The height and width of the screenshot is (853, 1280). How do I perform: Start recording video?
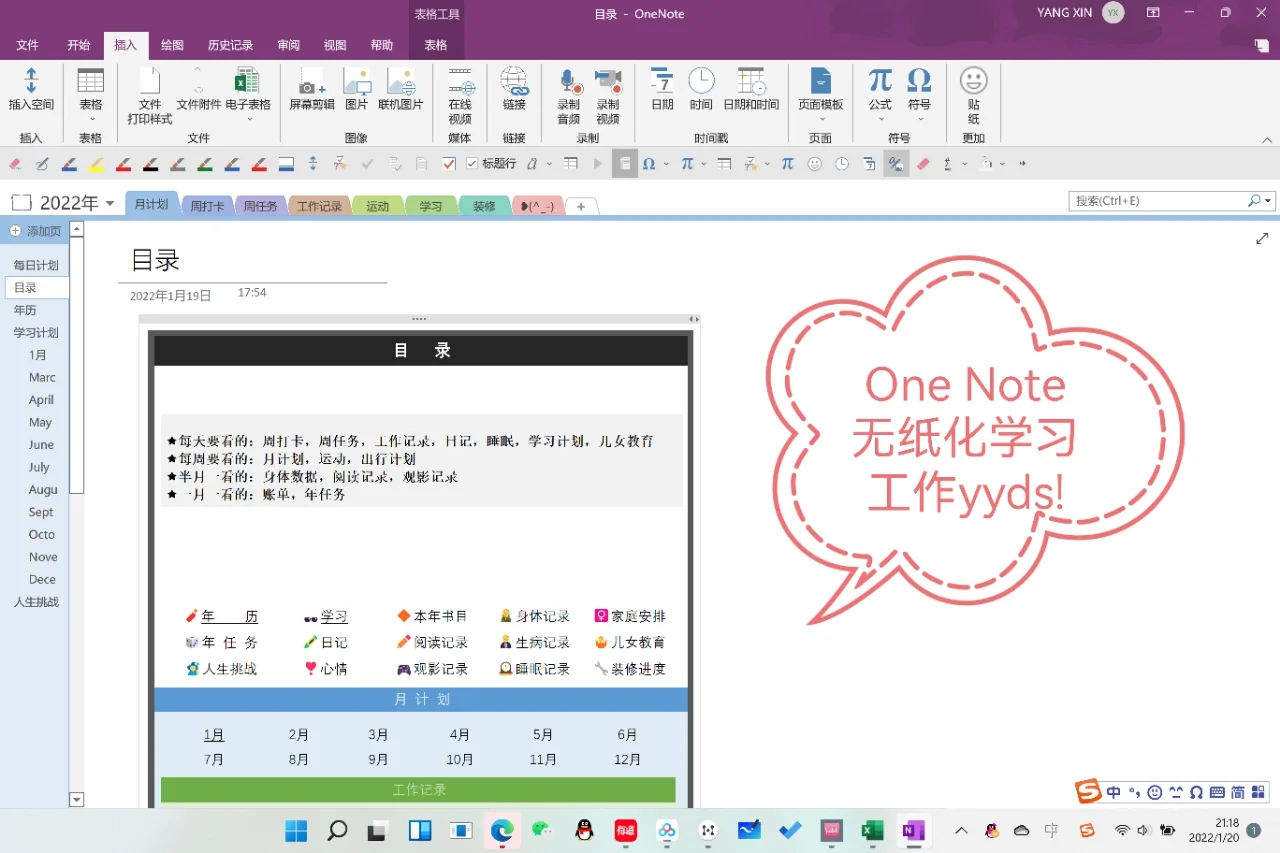[608, 96]
